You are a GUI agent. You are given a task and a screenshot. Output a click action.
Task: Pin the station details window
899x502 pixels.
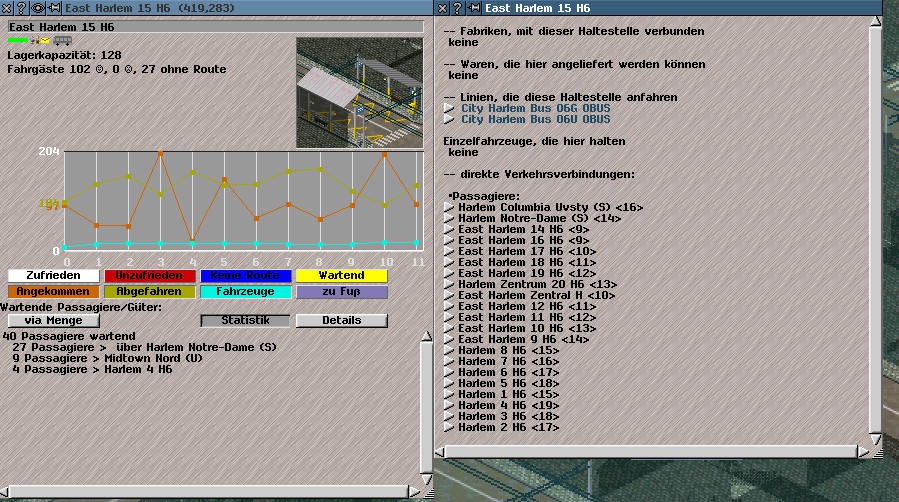pyautogui.click(x=472, y=7)
